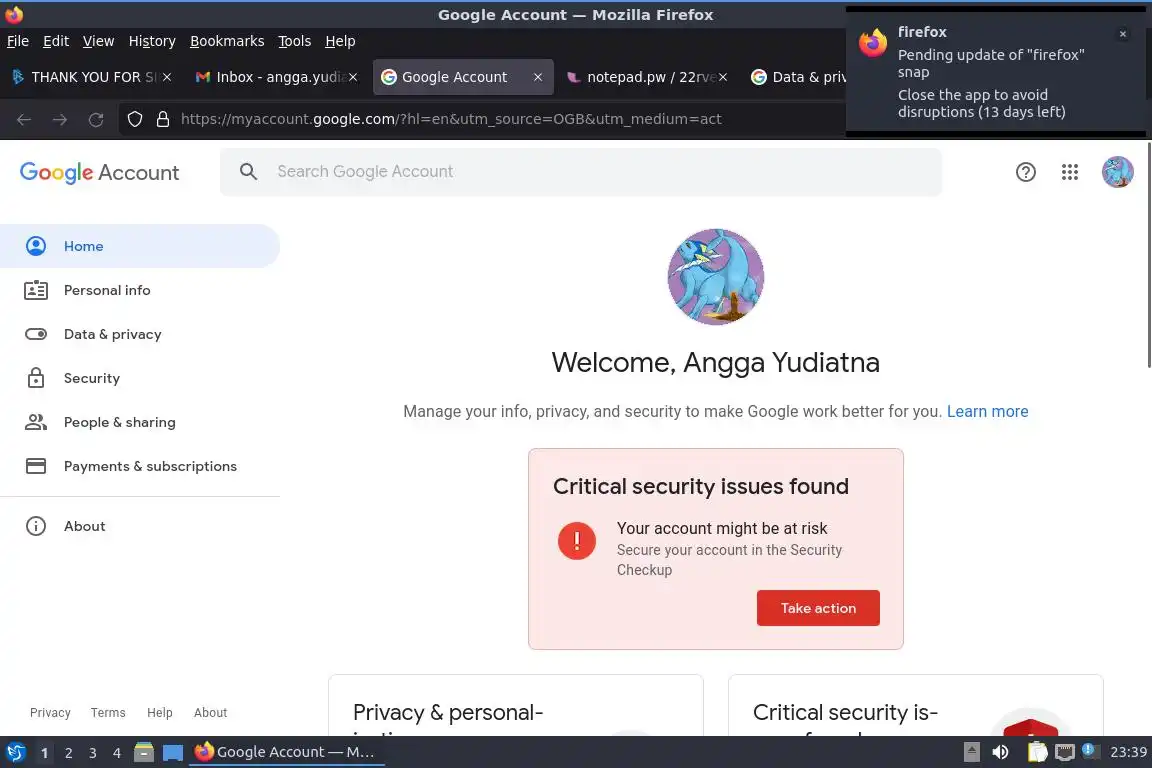Click the 23:39 clock in taskbar
This screenshot has height=768, width=1152.
tap(1128, 753)
